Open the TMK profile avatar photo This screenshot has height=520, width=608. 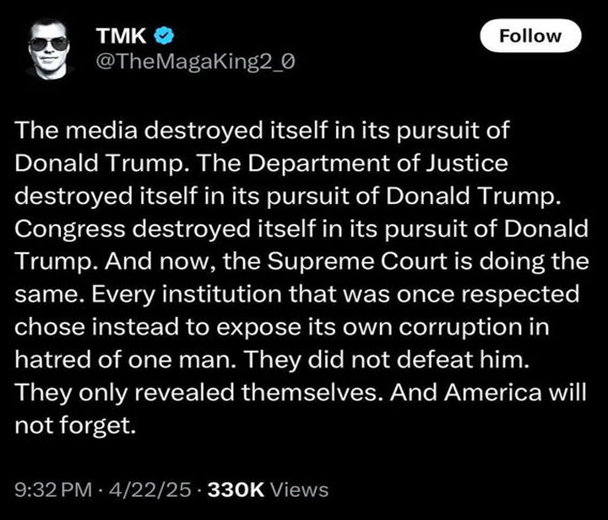pyautogui.click(x=49, y=48)
